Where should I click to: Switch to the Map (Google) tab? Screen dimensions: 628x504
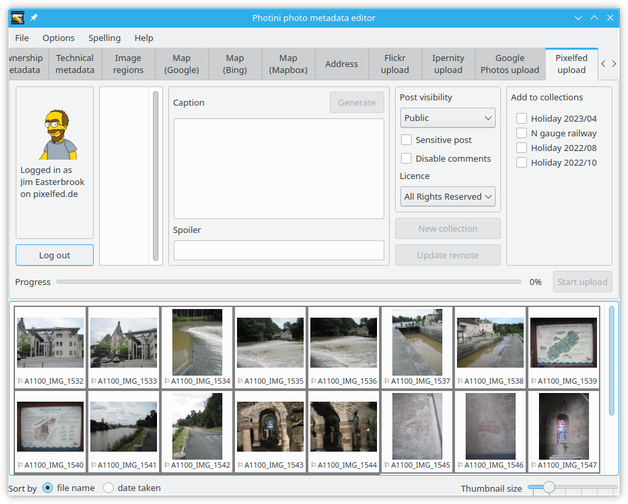[181, 64]
